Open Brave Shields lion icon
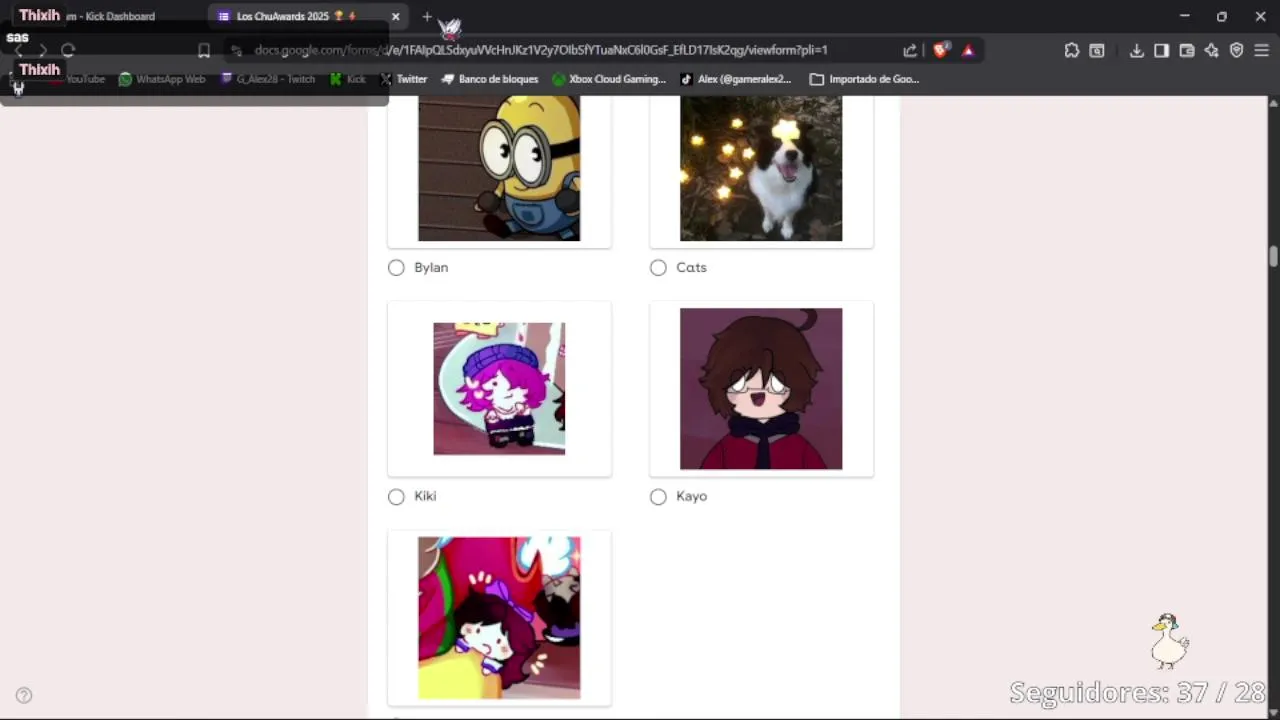Viewport: 1280px width, 720px height. (941, 50)
